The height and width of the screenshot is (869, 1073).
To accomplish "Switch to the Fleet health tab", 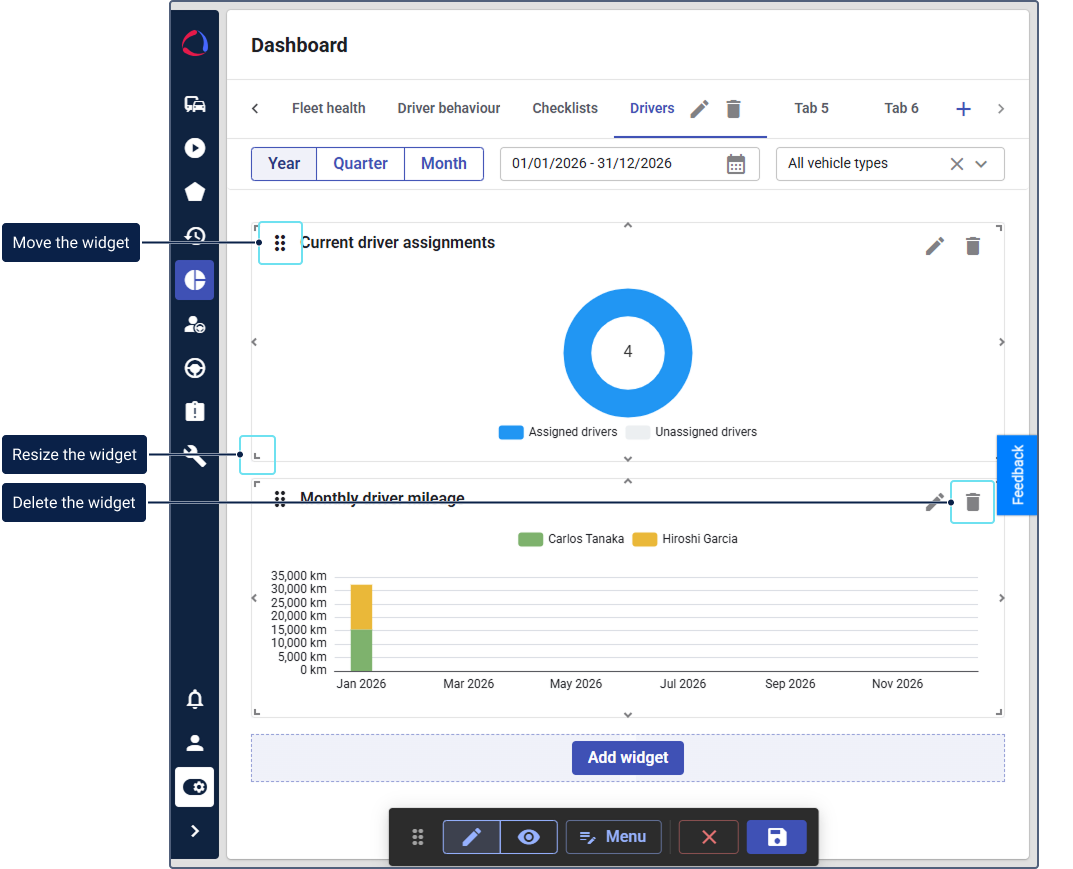I will [x=328, y=108].
